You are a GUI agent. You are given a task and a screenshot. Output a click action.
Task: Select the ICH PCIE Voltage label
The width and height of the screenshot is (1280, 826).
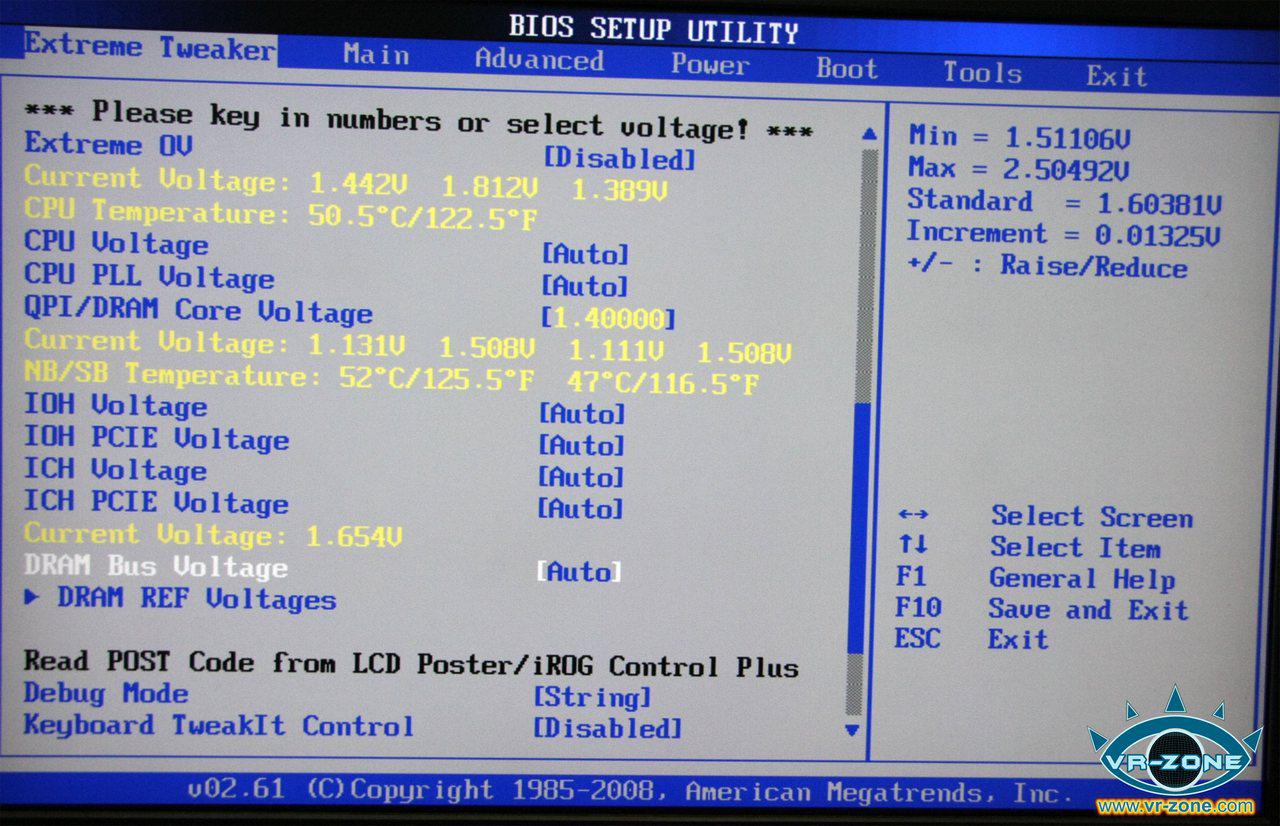[157, 503]
